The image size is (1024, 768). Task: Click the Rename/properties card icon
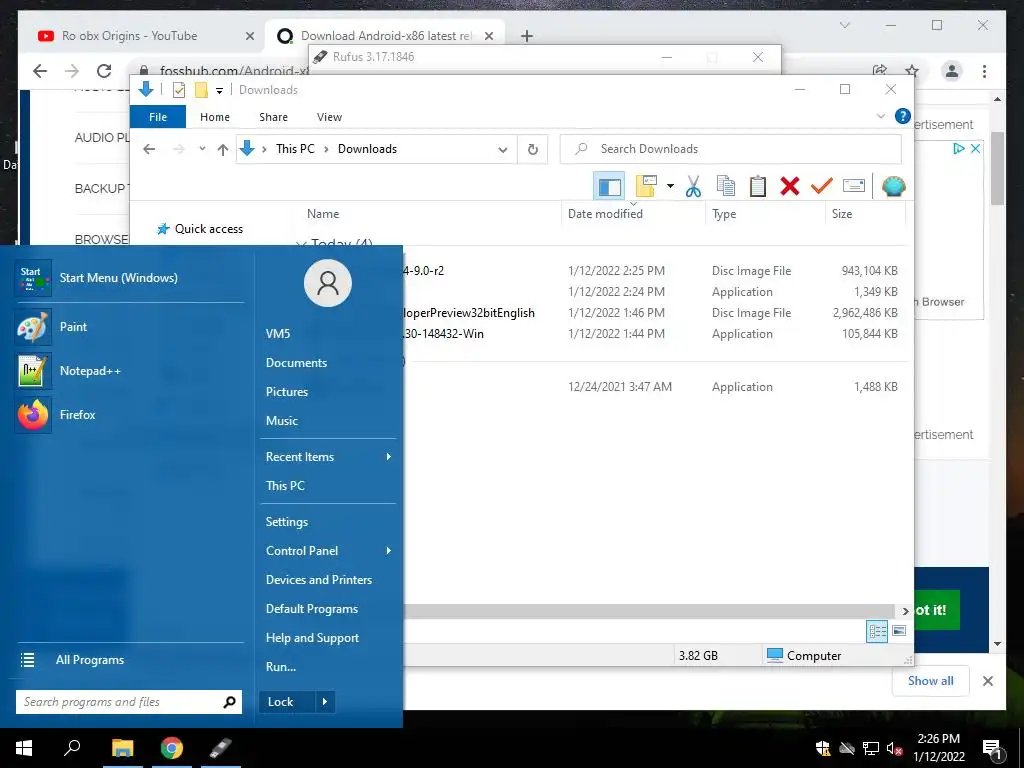click(x=854, y=186)
